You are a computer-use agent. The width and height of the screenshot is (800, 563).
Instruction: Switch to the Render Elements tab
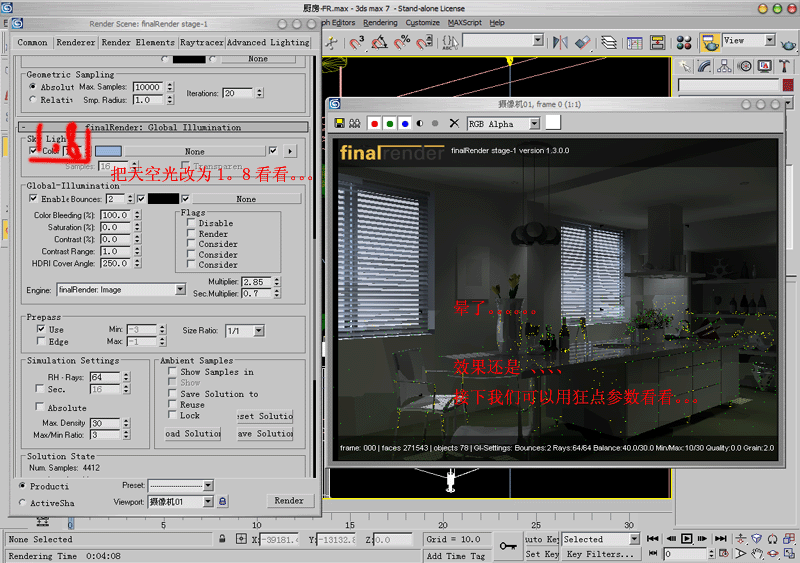coord(138,42)
